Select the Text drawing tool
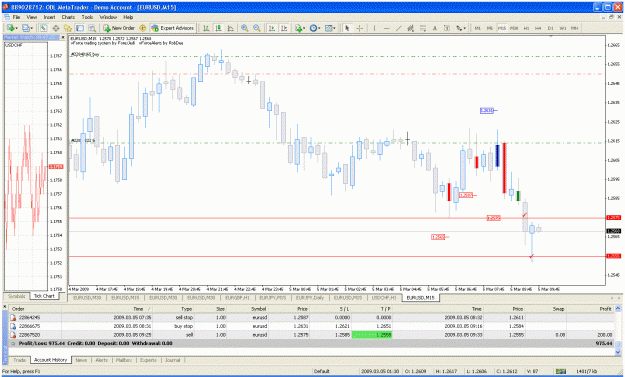Screen dimensions: 625x377 (x=435, y=28)
